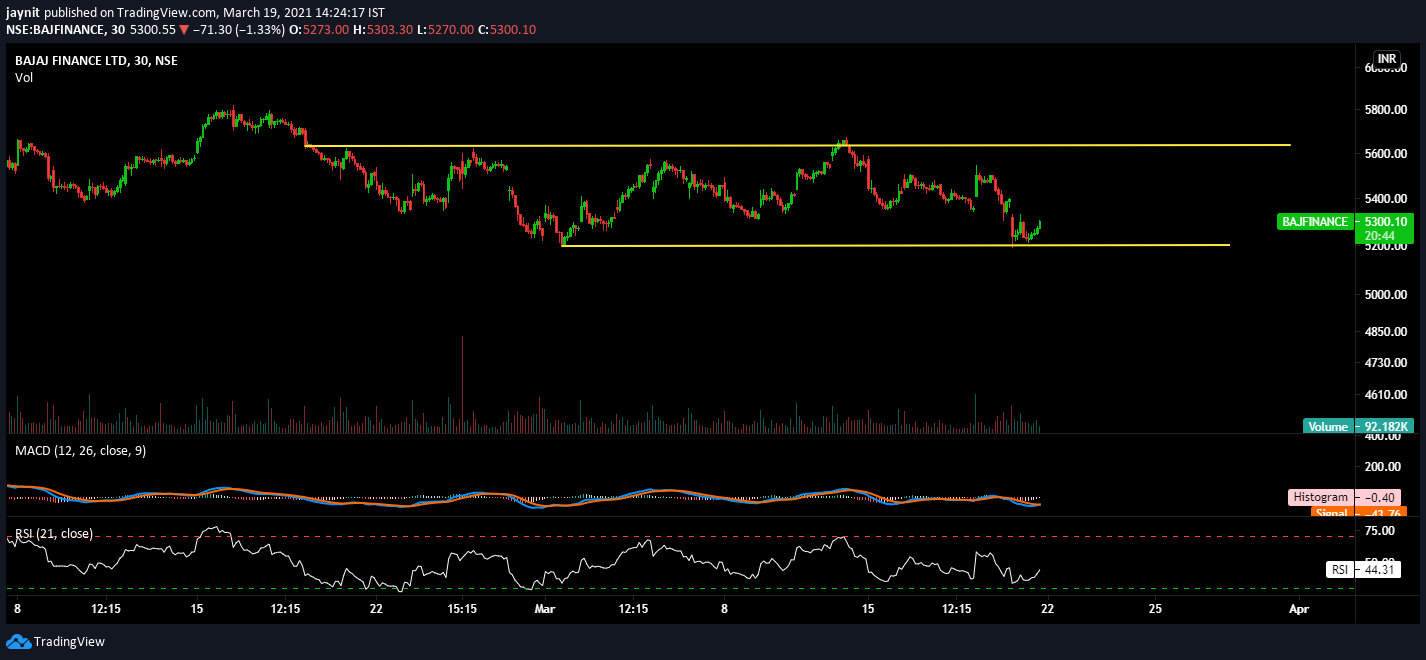Click the 5000.00 price axis label
This screenshot has height=660, width=1426.
point(1385,295)
